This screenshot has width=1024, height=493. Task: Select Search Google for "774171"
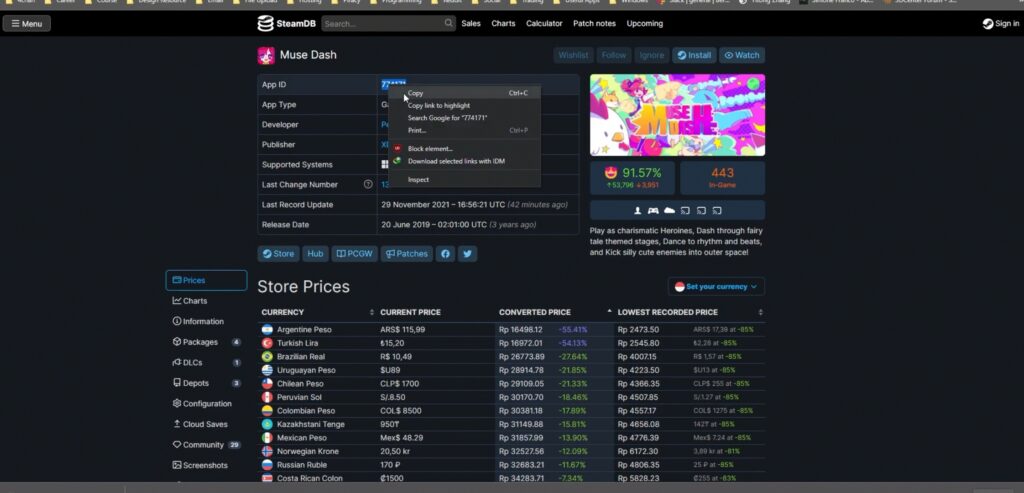pos(464,118)
